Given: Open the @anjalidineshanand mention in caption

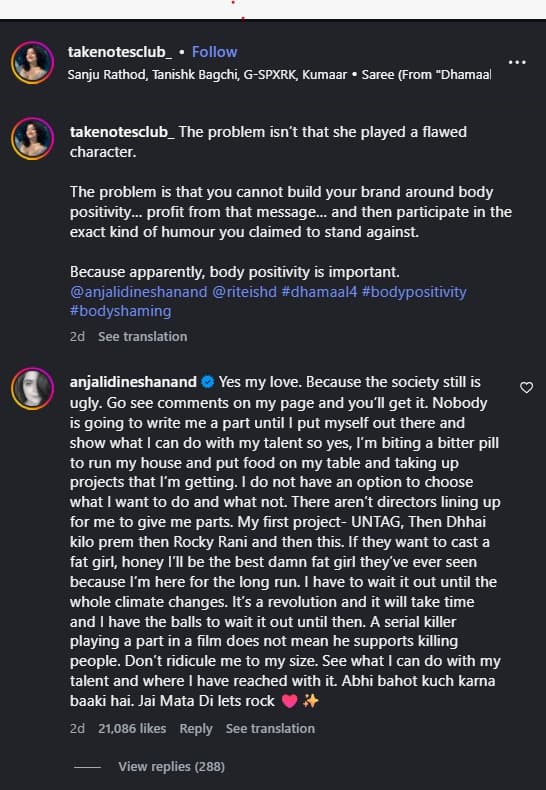Looking at the screenshot, I should pos(139,292).
